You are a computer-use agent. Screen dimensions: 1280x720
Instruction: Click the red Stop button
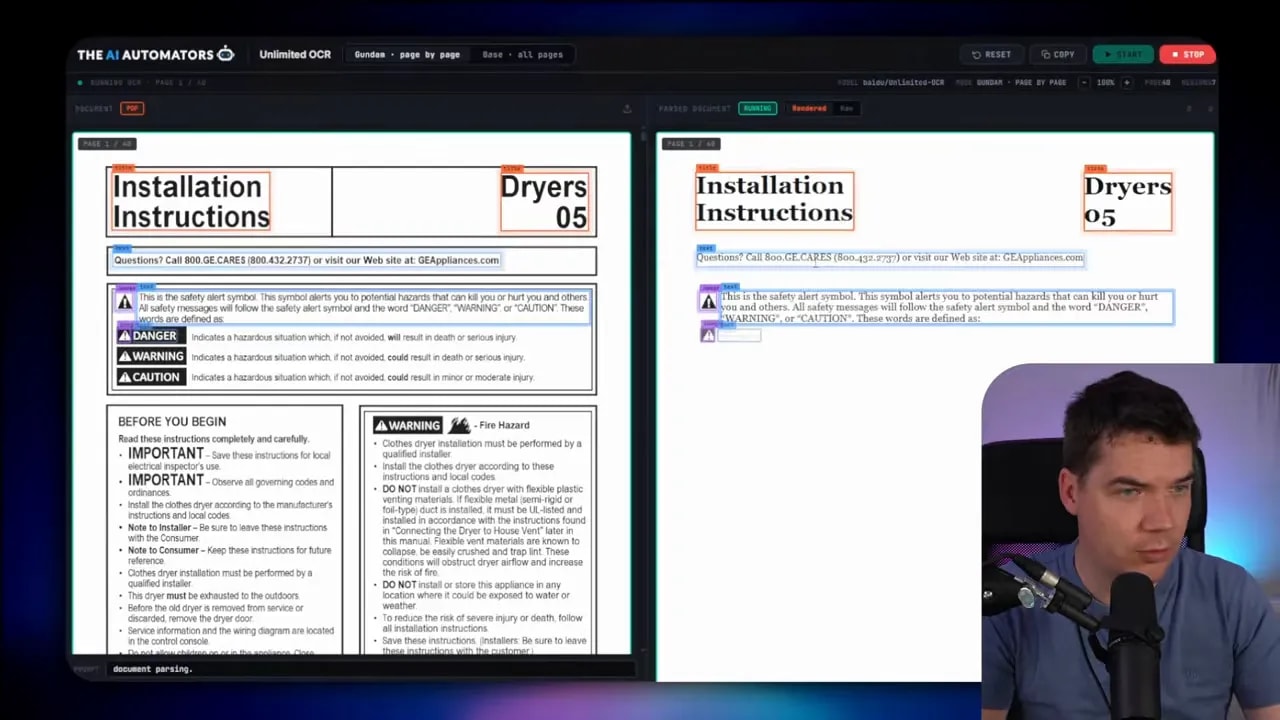[1188, 54]
